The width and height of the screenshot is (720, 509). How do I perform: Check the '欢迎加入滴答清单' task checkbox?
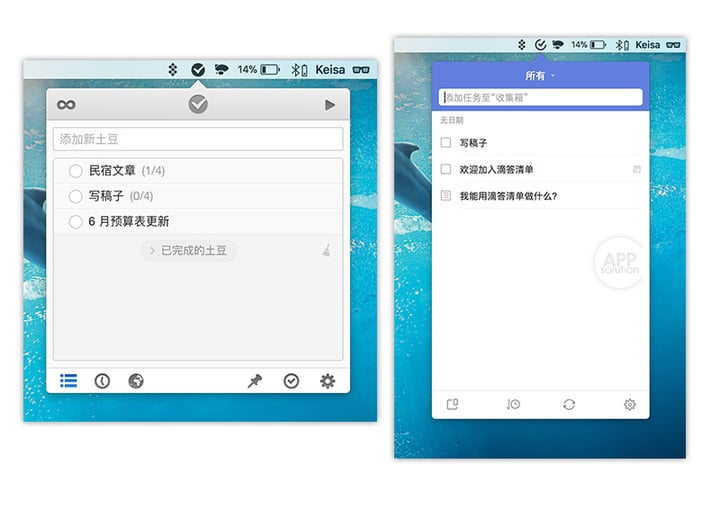pos(445,169)
